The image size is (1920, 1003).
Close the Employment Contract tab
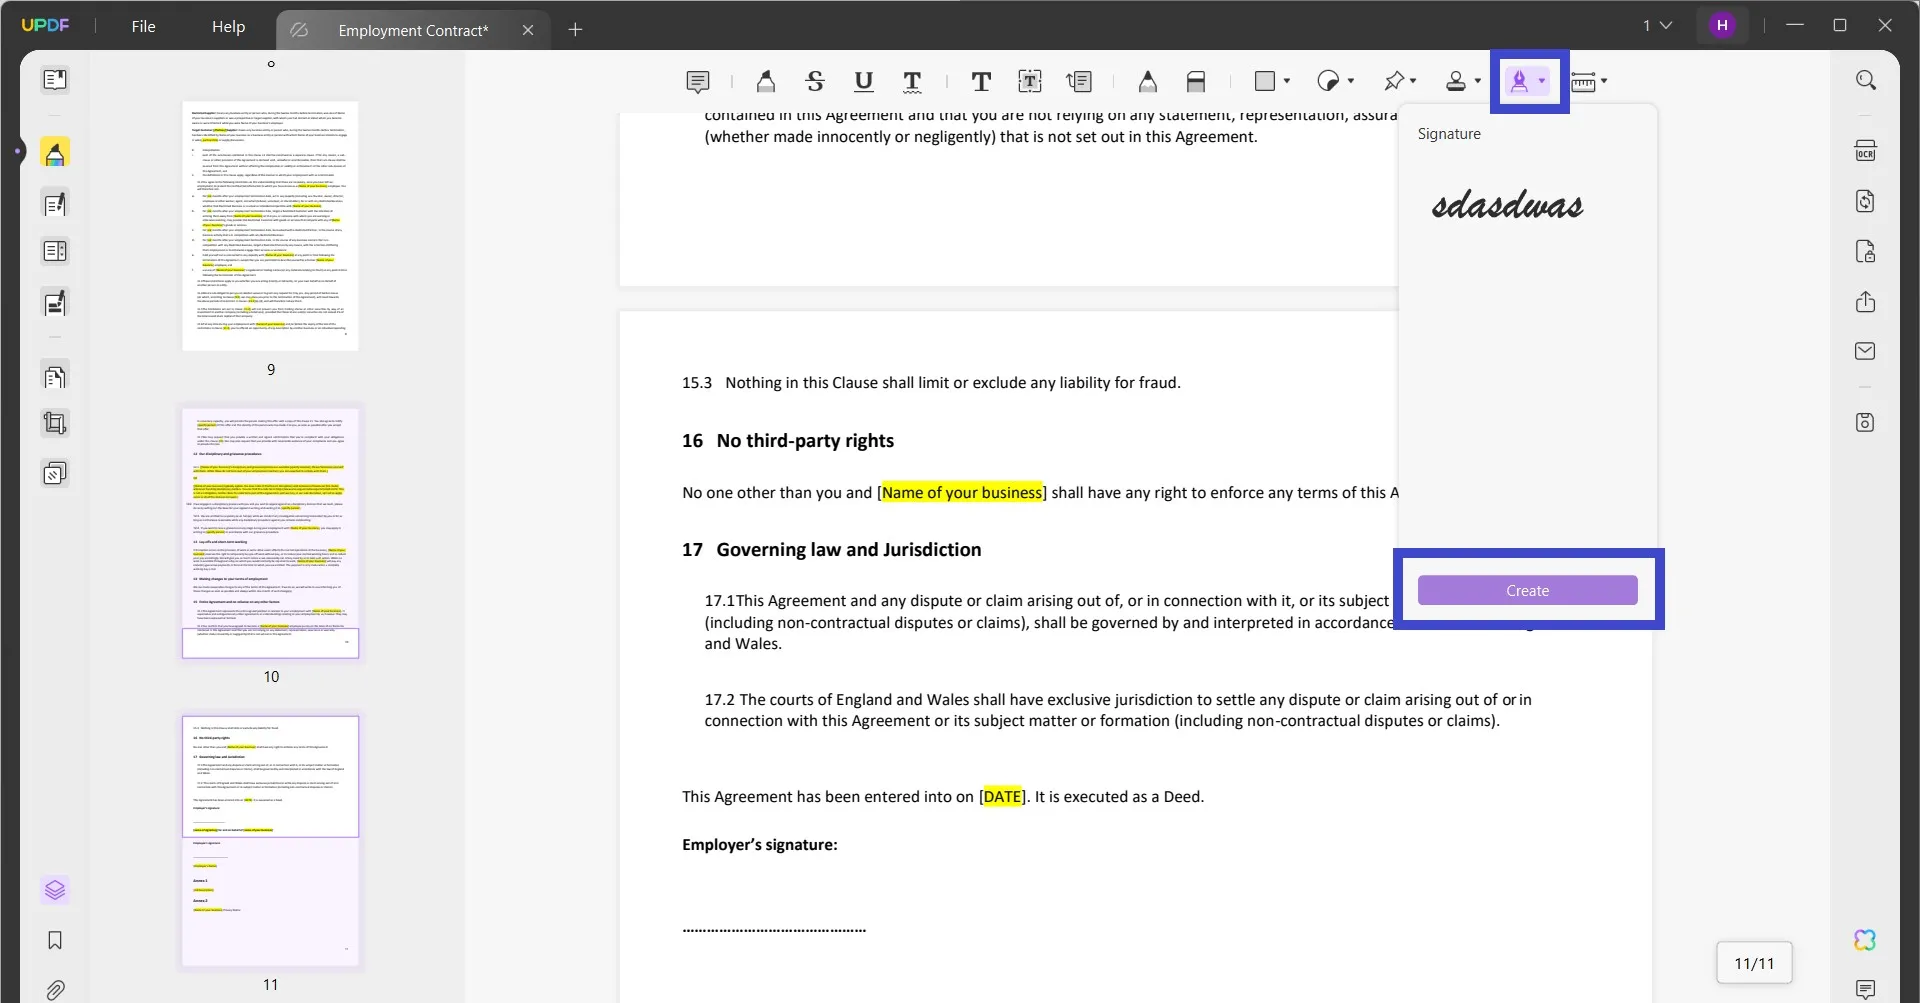(528, 30)
